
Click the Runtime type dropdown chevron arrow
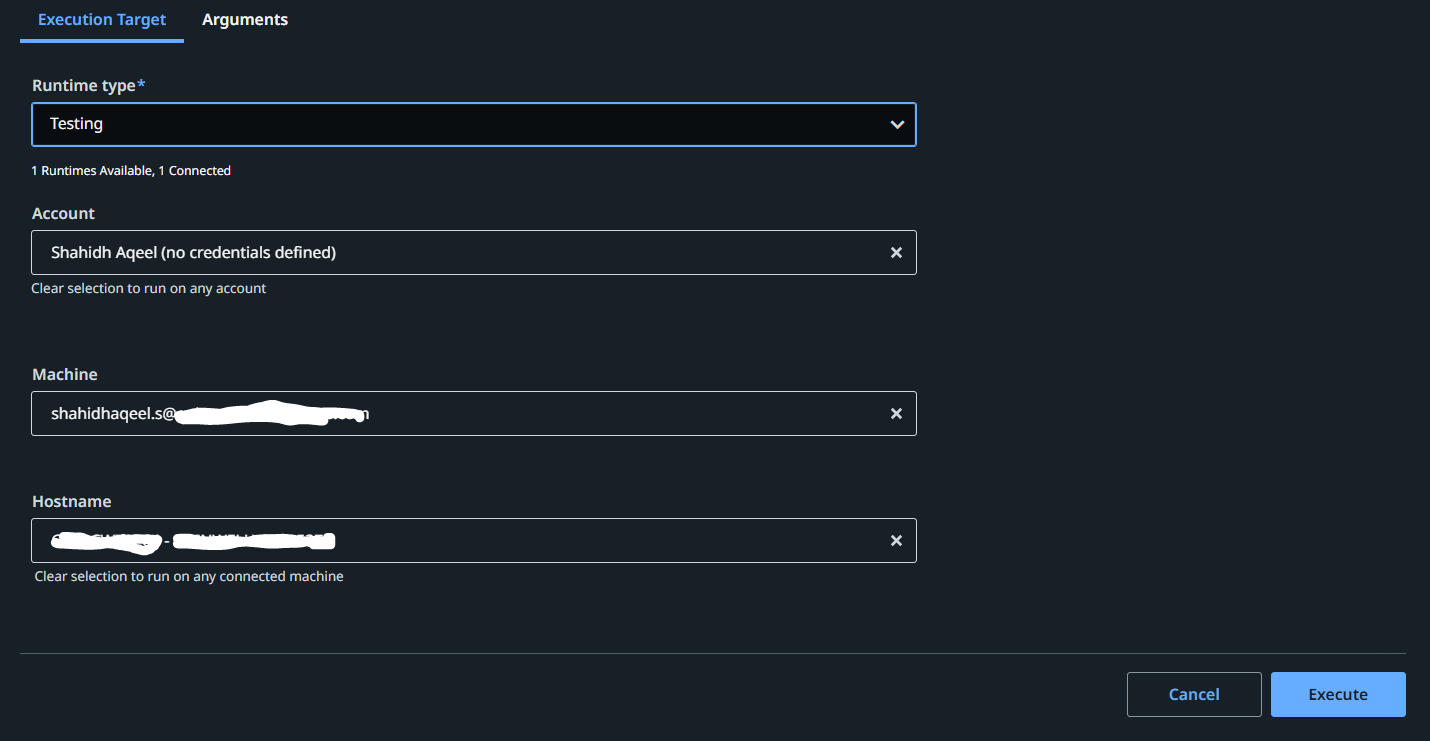(x=897, y=125)
